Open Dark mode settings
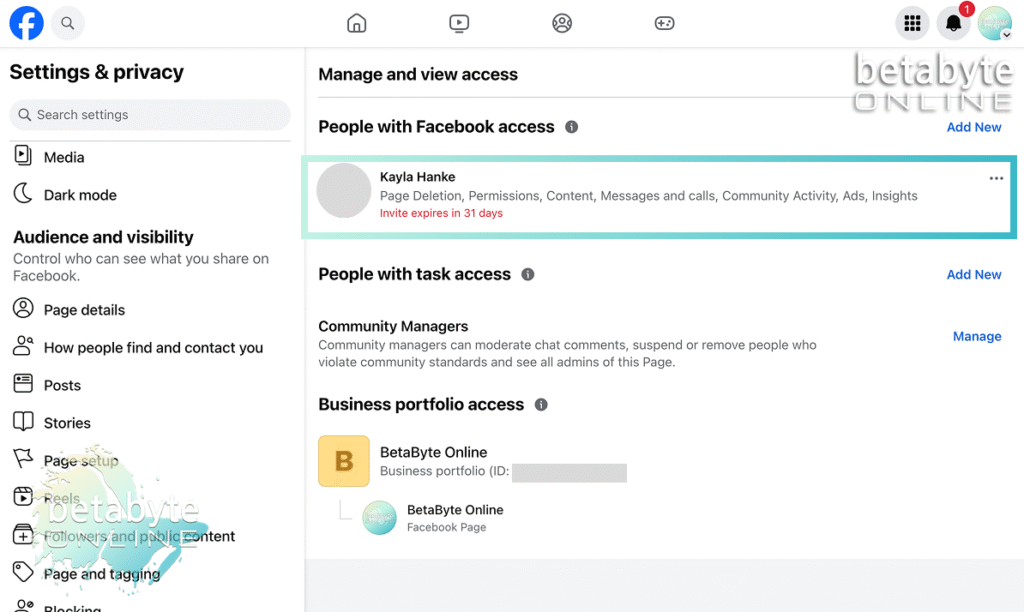This screenshot has height=612, width=1024. tap(80, 195)
